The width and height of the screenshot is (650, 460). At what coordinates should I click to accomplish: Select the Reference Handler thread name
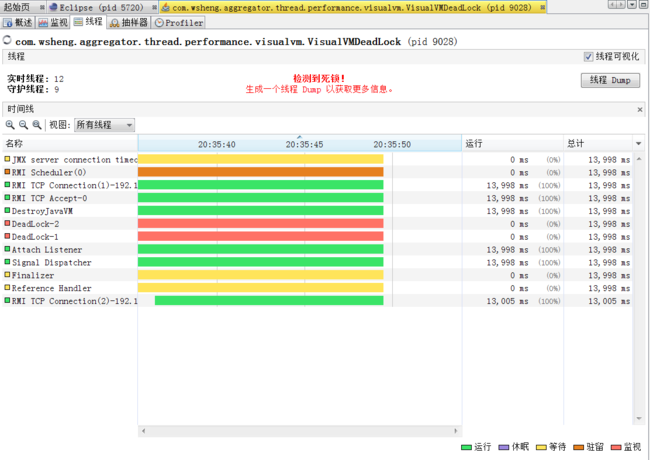[51, 288]
